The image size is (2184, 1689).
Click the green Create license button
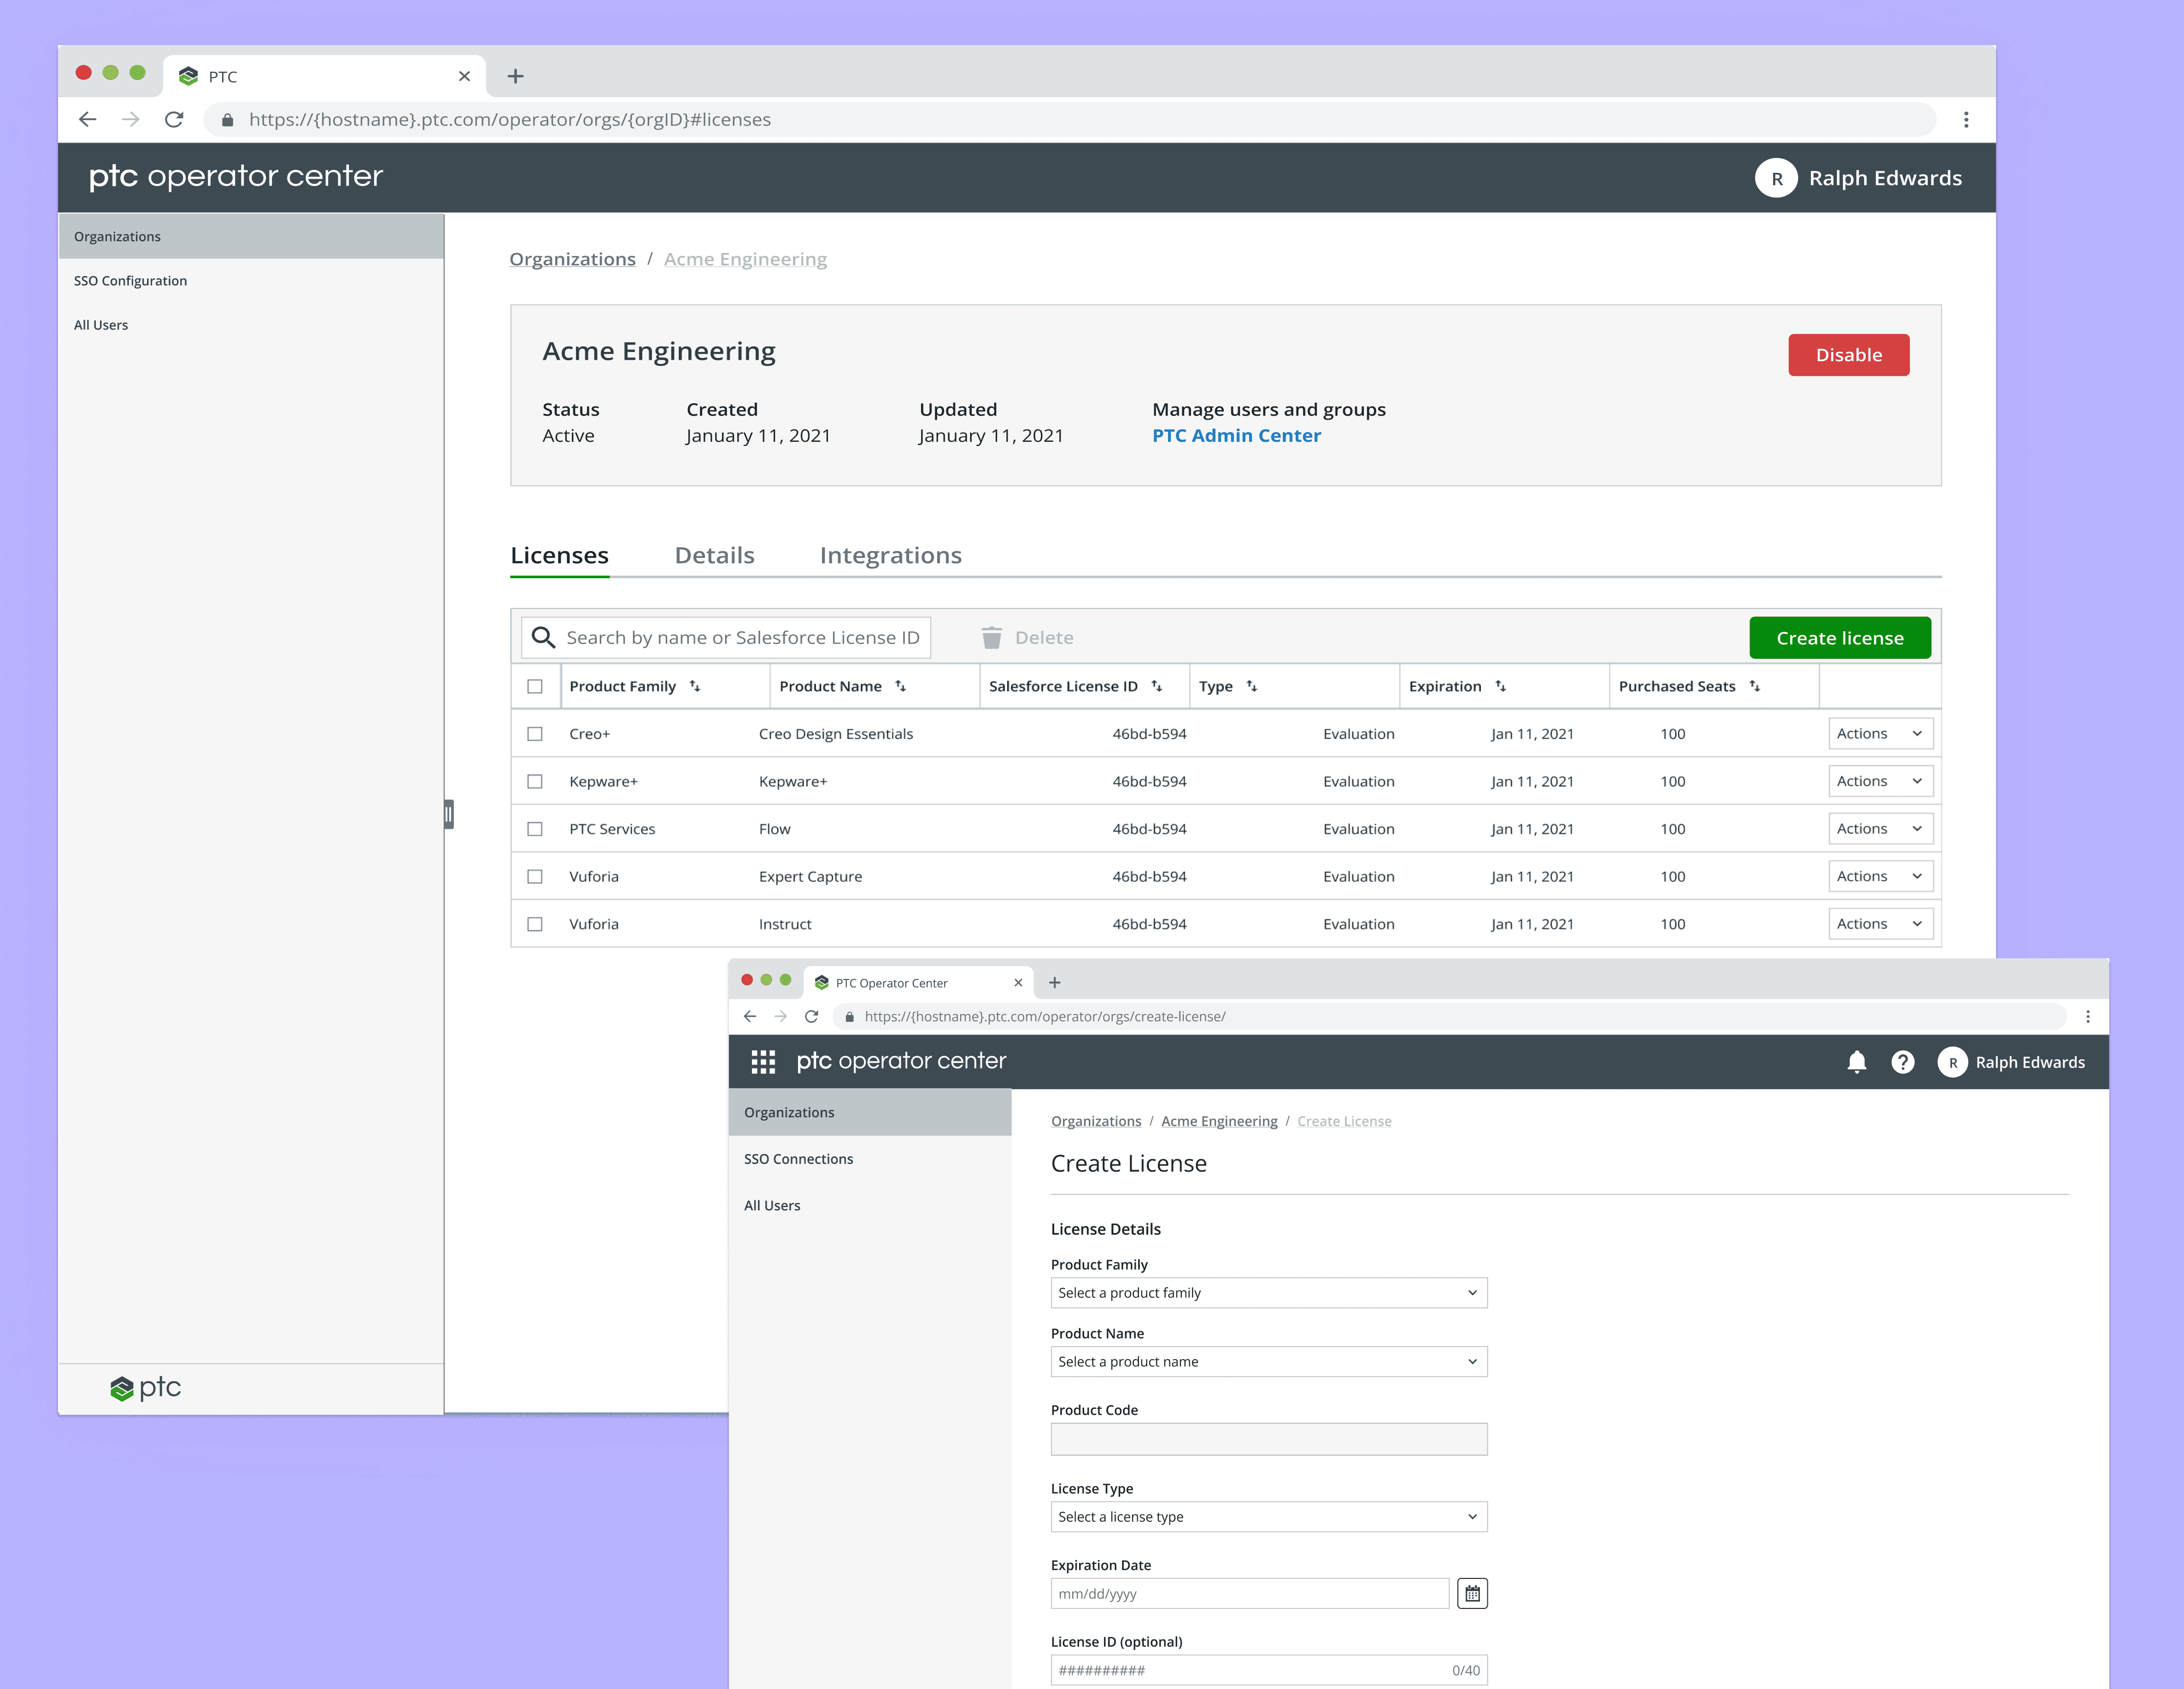pos(1839,638)
